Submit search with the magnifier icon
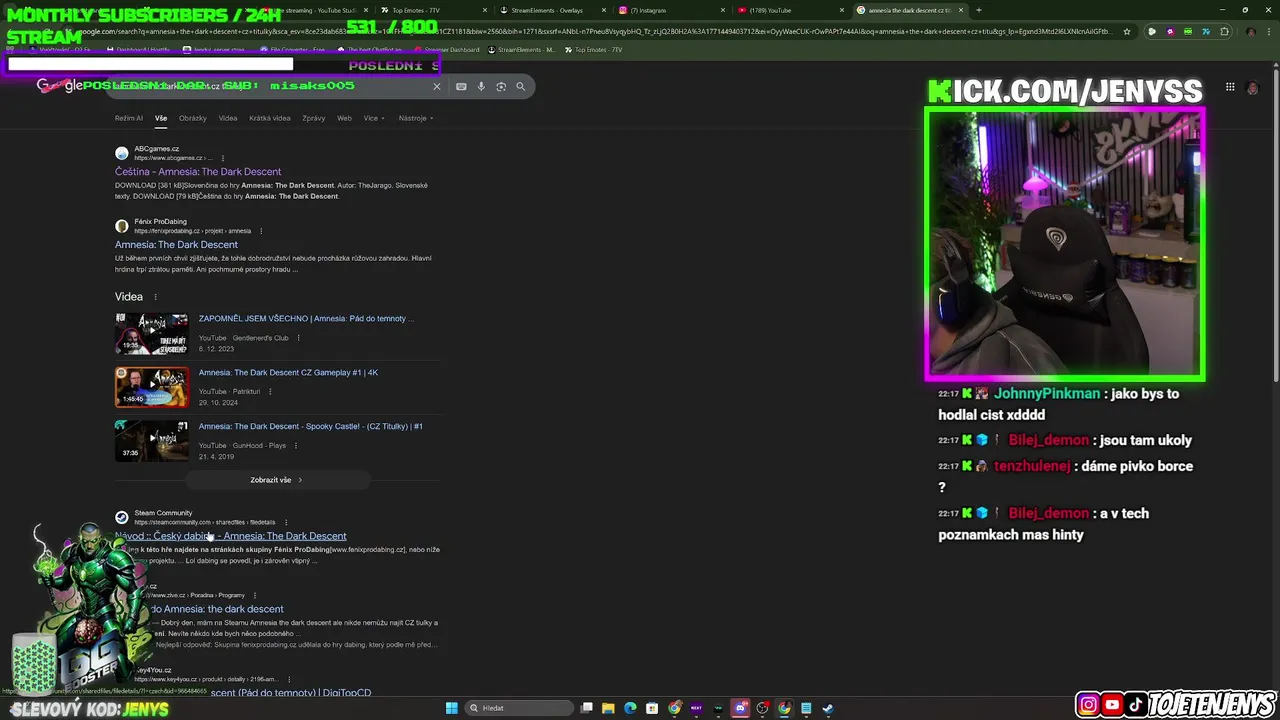Image resolution: width=1280 pixels, height=720 pixels. (520, 87)
